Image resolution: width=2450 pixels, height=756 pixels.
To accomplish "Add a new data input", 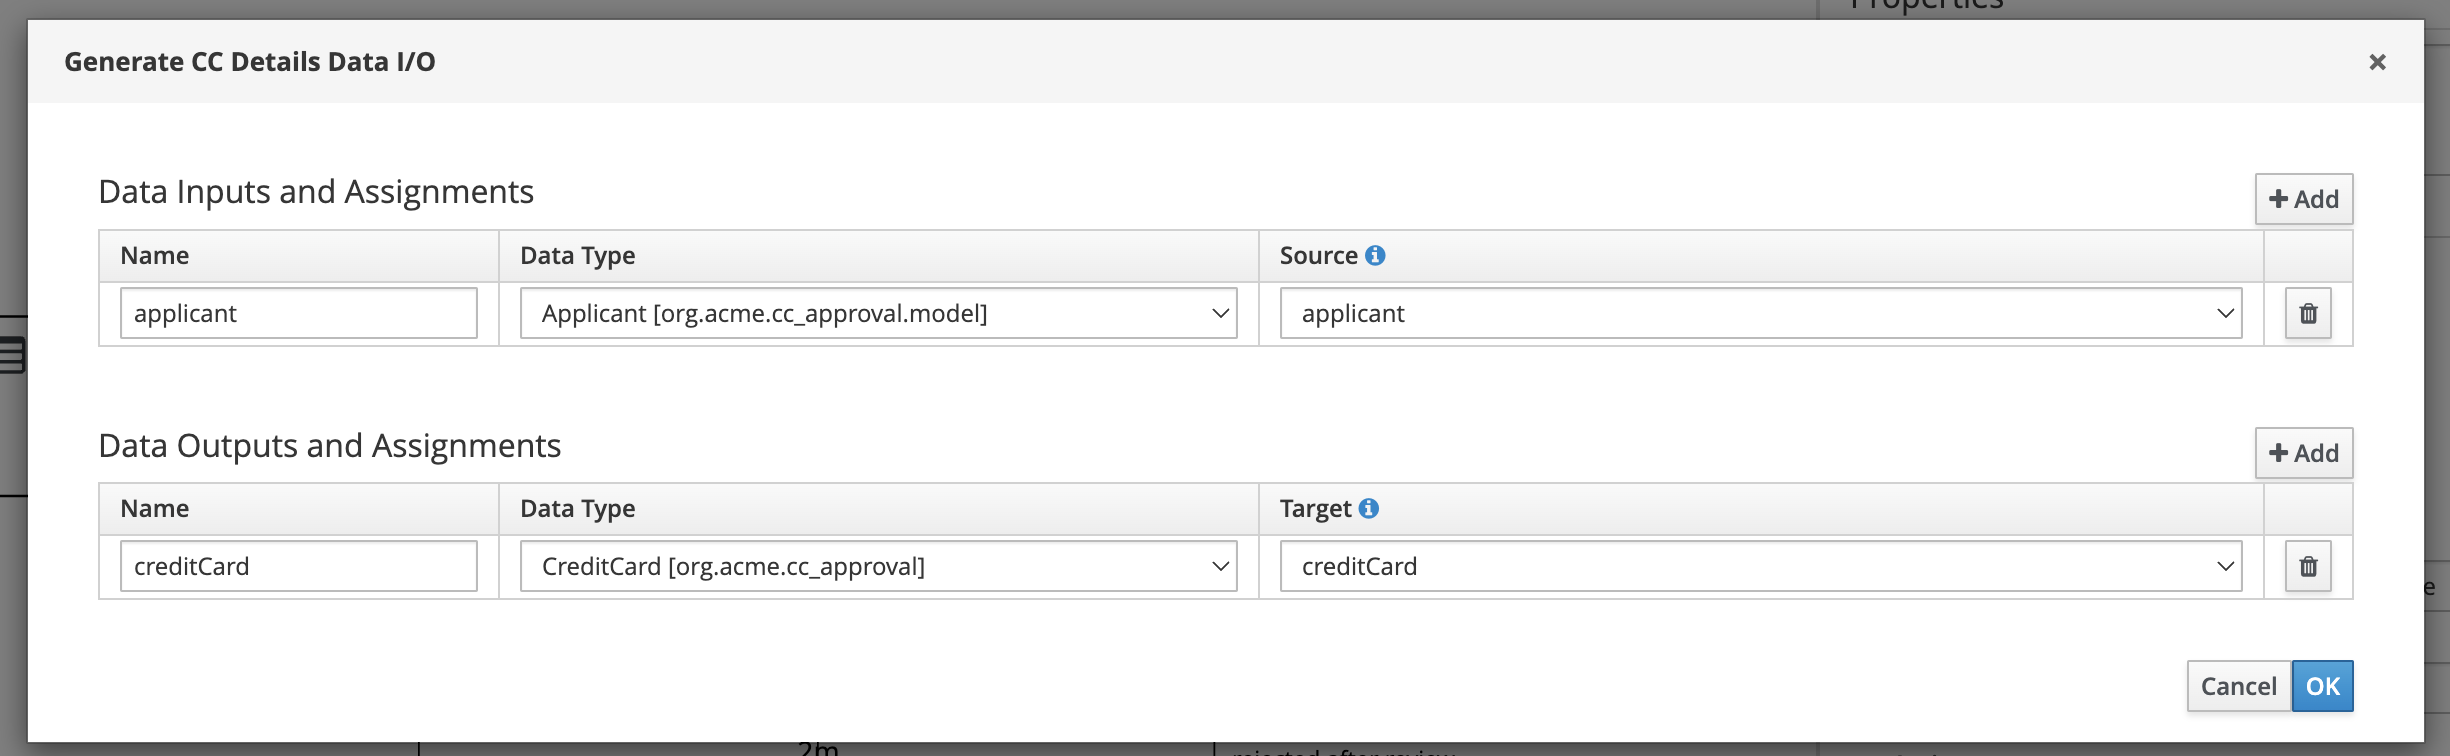I will click(2304, 199).
